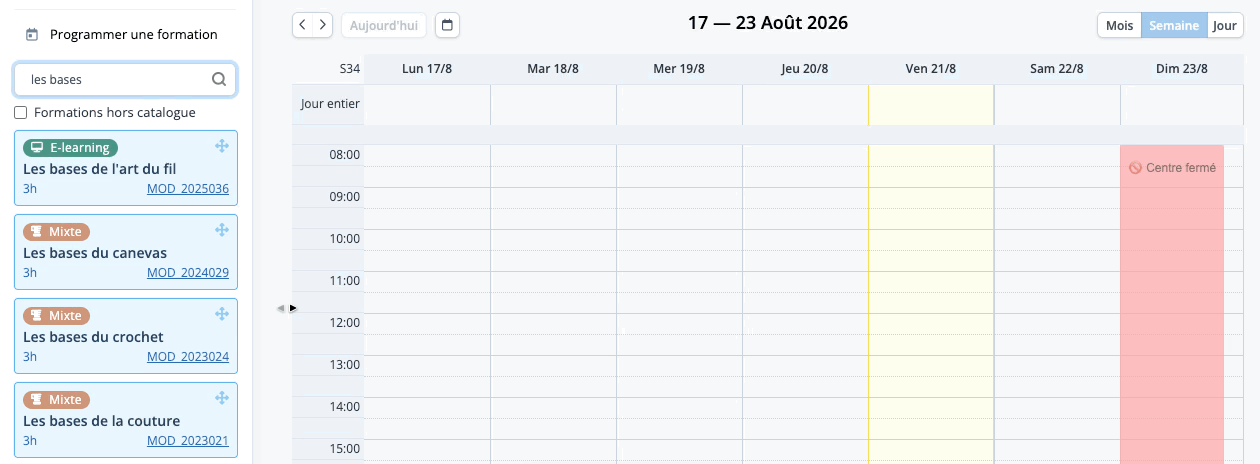Click the calendar icon beside Programmer une formation

pos(32,35)
